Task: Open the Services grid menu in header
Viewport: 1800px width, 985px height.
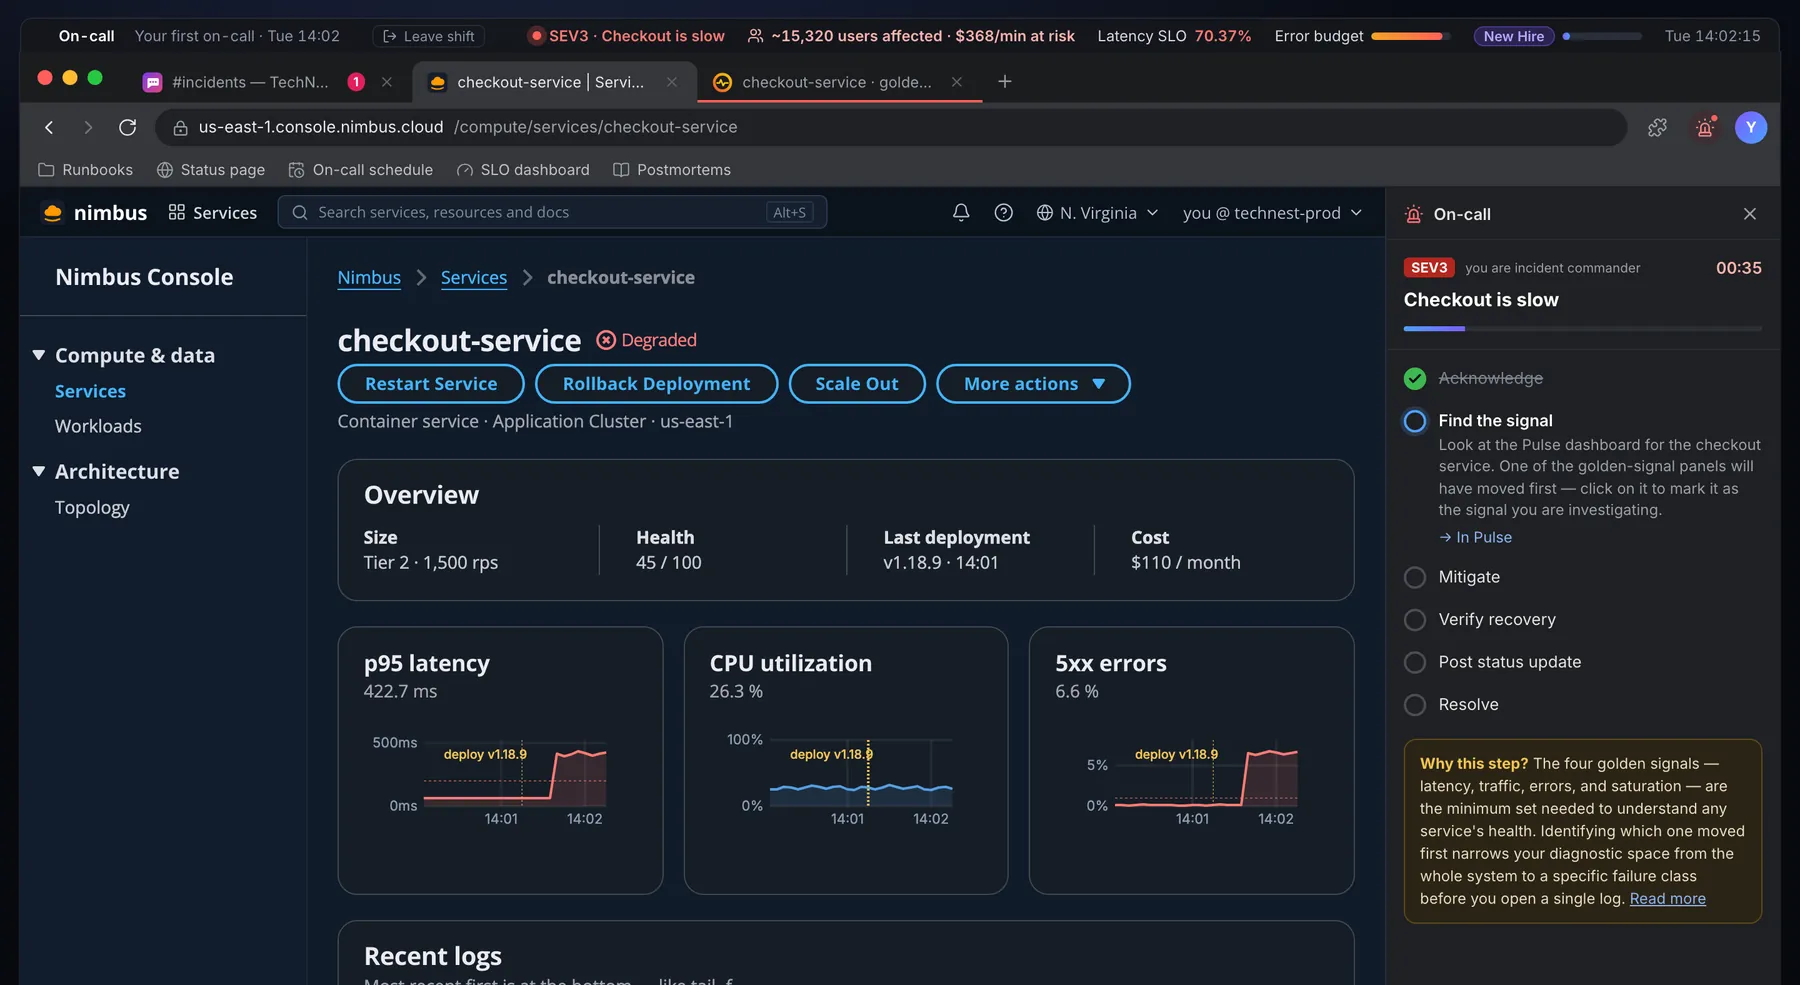Action: coord(213,212)
